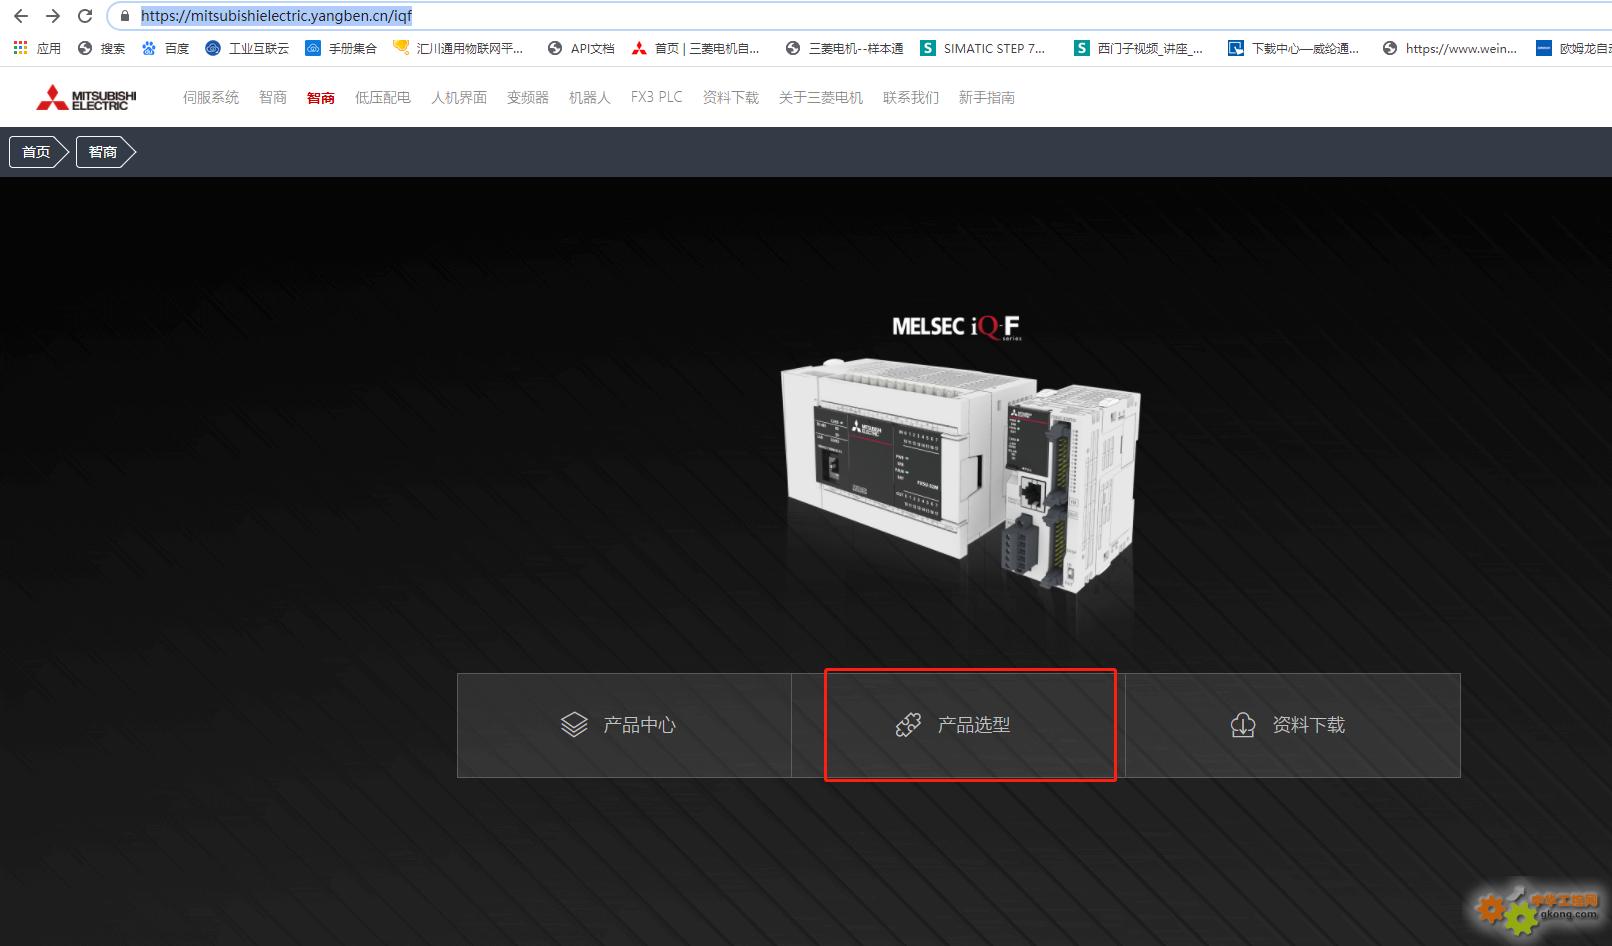1612x946 pixels.
Task: Open the https://www.wein bookmark
Action: pos(1450,48)
